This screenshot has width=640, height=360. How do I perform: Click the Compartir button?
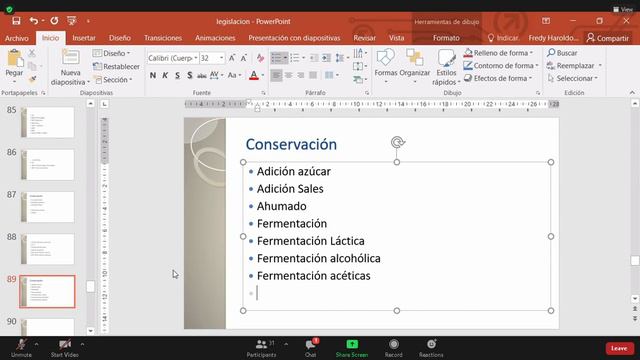(608, 38)
